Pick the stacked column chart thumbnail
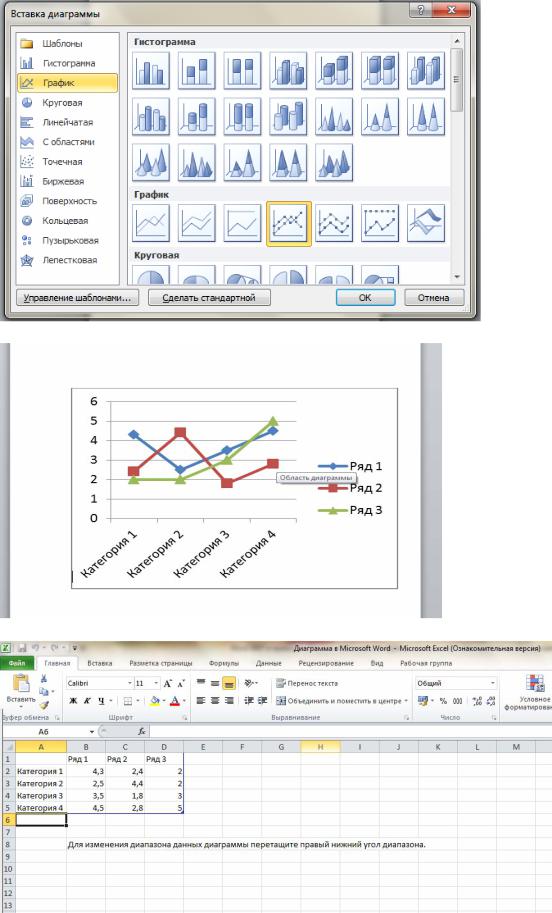The width and height of the screenshot is (552, 913). pos(197,70)
